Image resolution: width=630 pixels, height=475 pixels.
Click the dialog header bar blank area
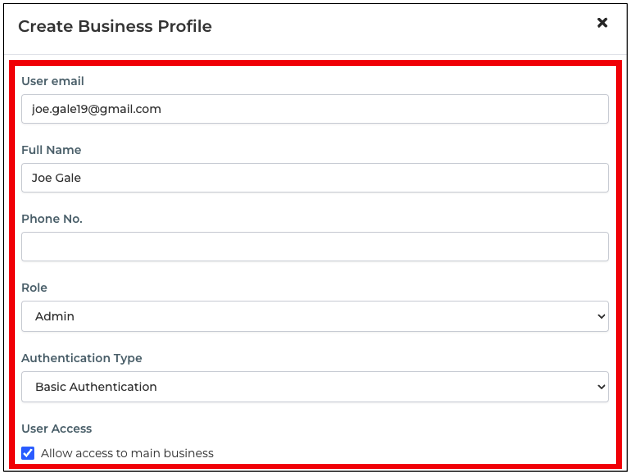coord(400,27)
